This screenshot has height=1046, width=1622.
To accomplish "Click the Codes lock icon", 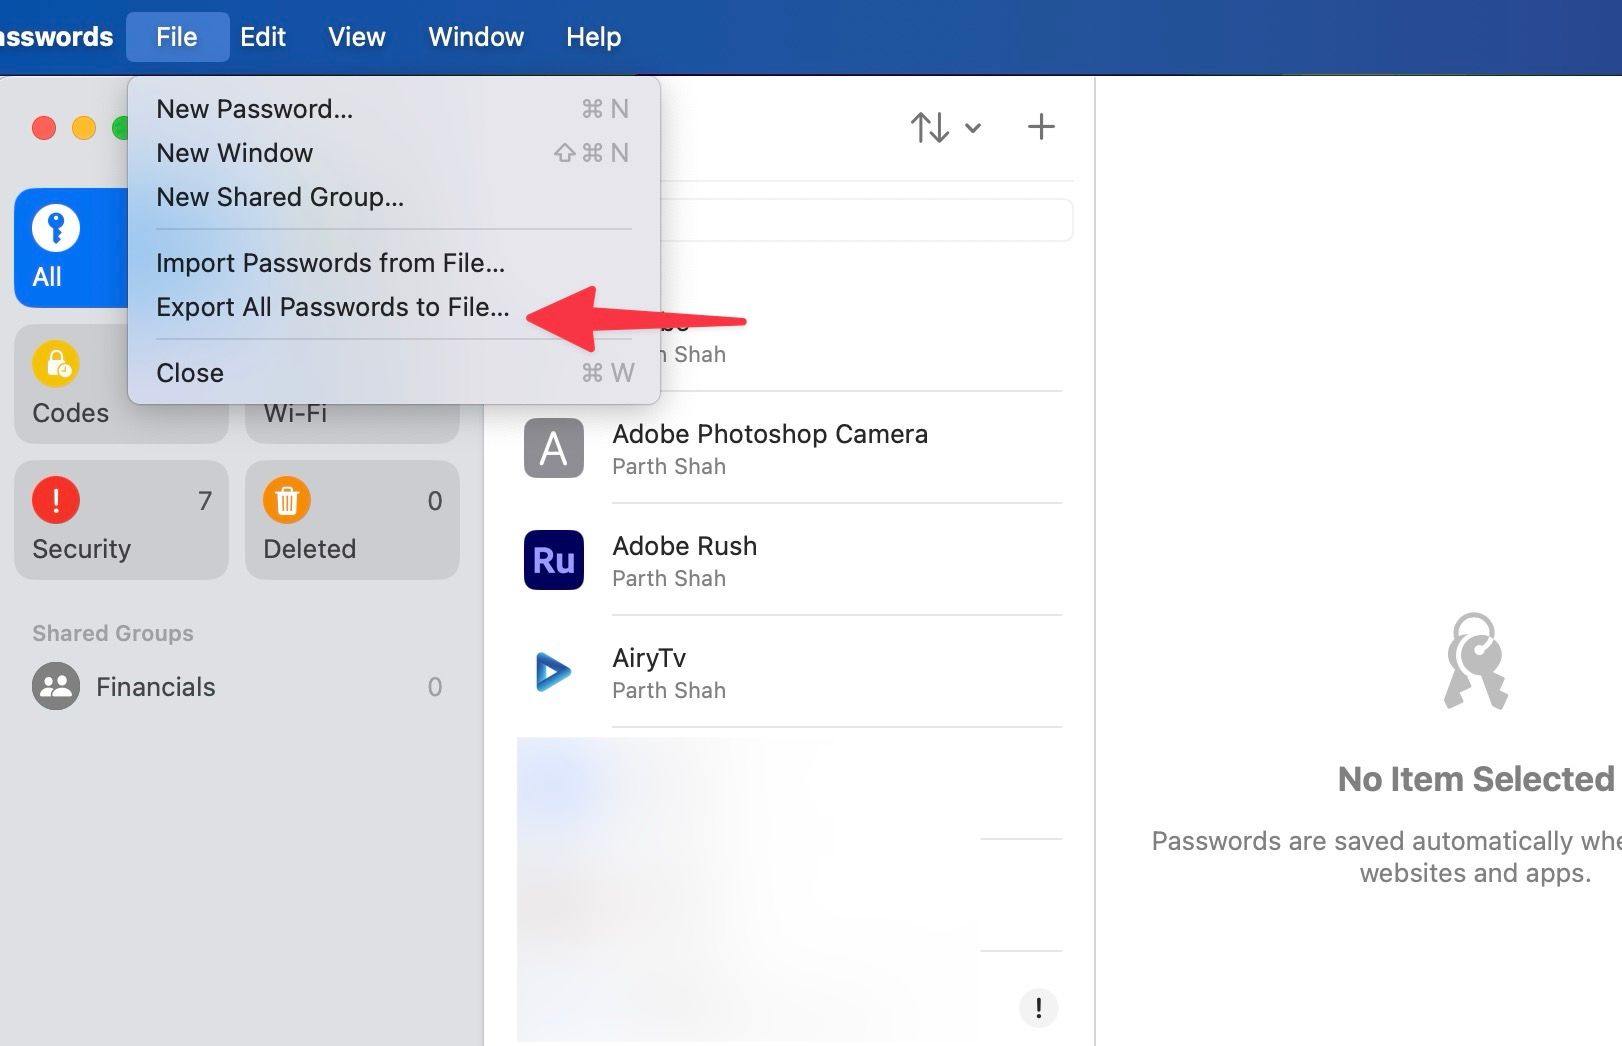I will tap(56, 364).
